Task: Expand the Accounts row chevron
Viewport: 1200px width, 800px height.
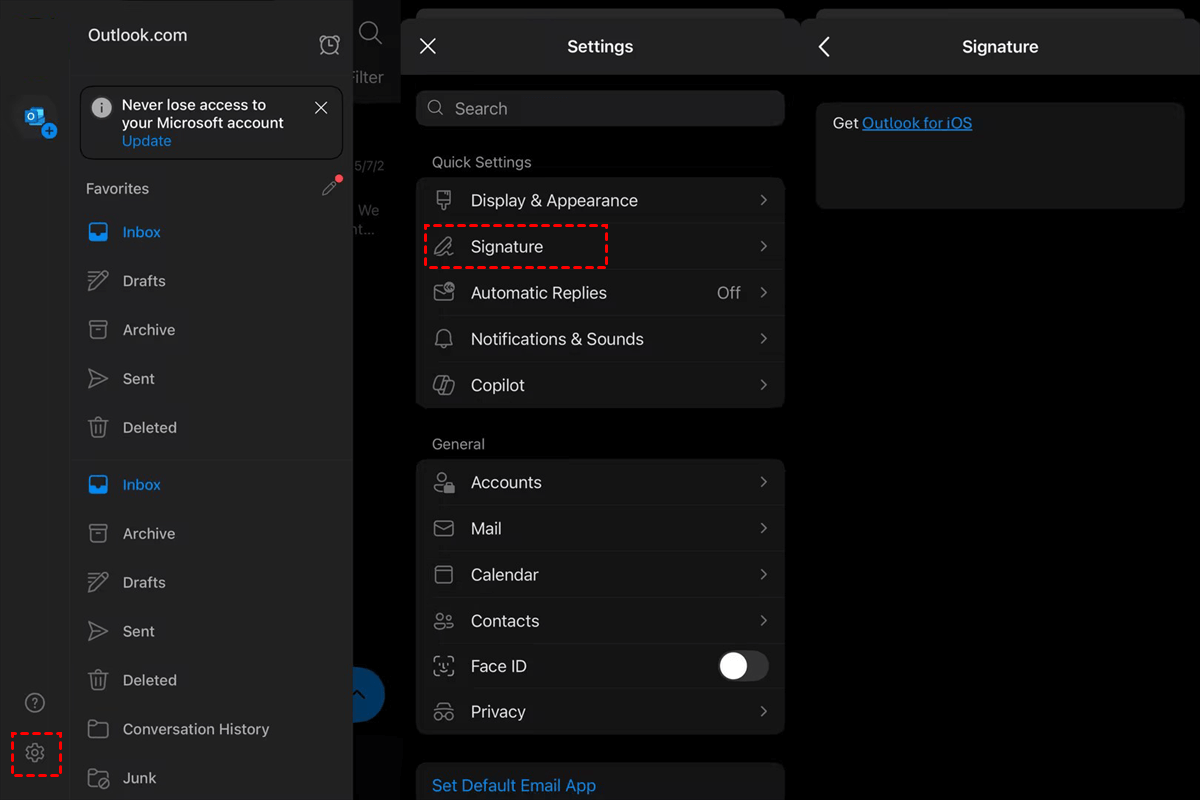Action: pyautogui.click(x=763, y=482)
